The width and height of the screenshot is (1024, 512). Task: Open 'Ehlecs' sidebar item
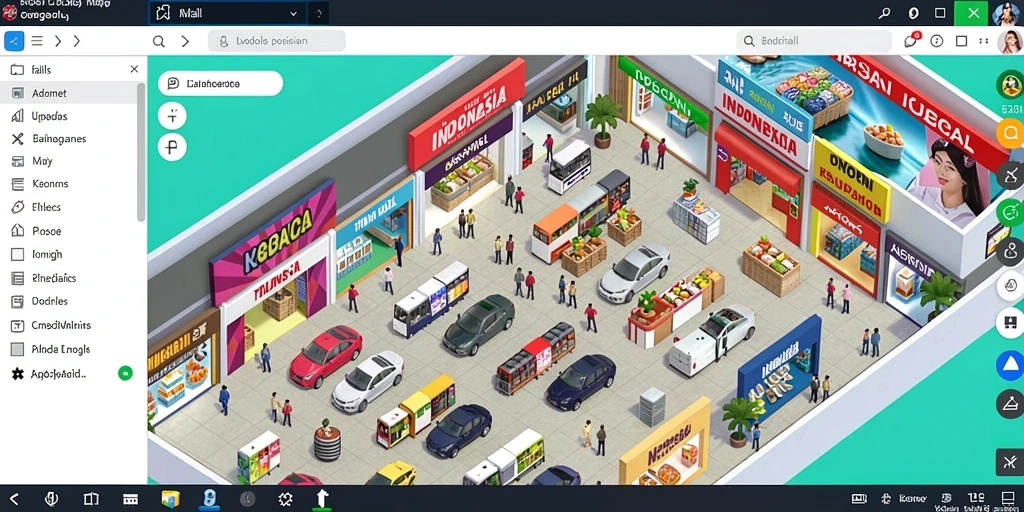coord(68,207)
